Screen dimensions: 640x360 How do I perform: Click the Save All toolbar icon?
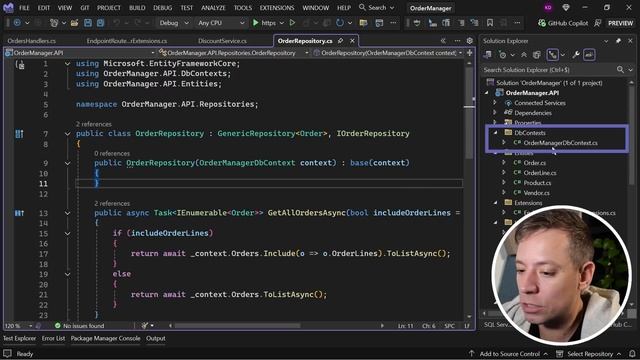pos(100,23)
